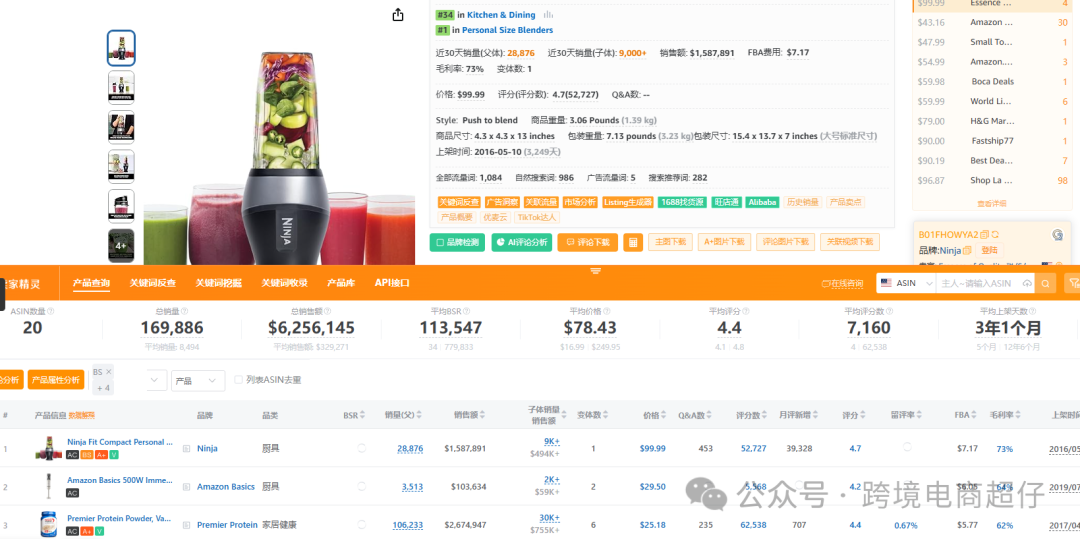
Task: Click 关联视频下载 button
Action: point(849,242)
